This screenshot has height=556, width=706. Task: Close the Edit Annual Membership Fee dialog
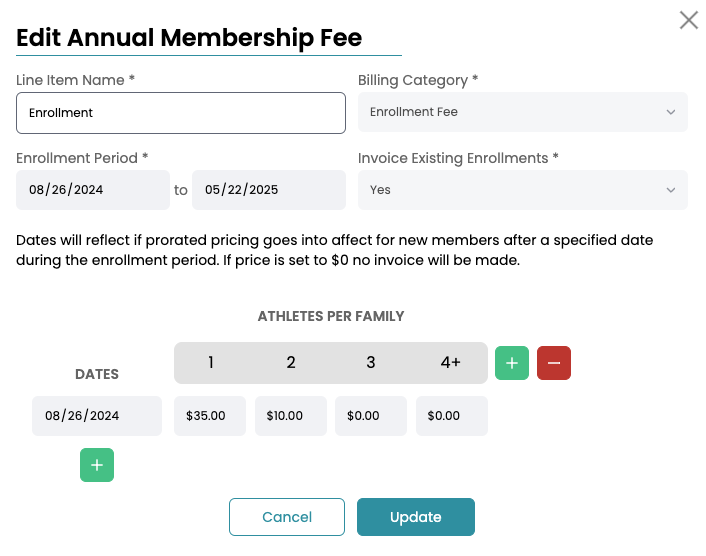click(689, 20)
